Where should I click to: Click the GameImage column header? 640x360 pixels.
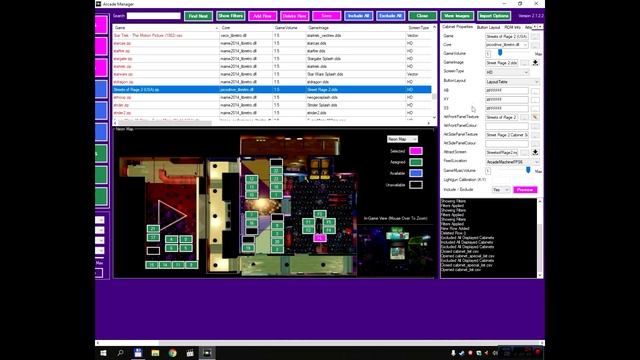pos(356,28)
